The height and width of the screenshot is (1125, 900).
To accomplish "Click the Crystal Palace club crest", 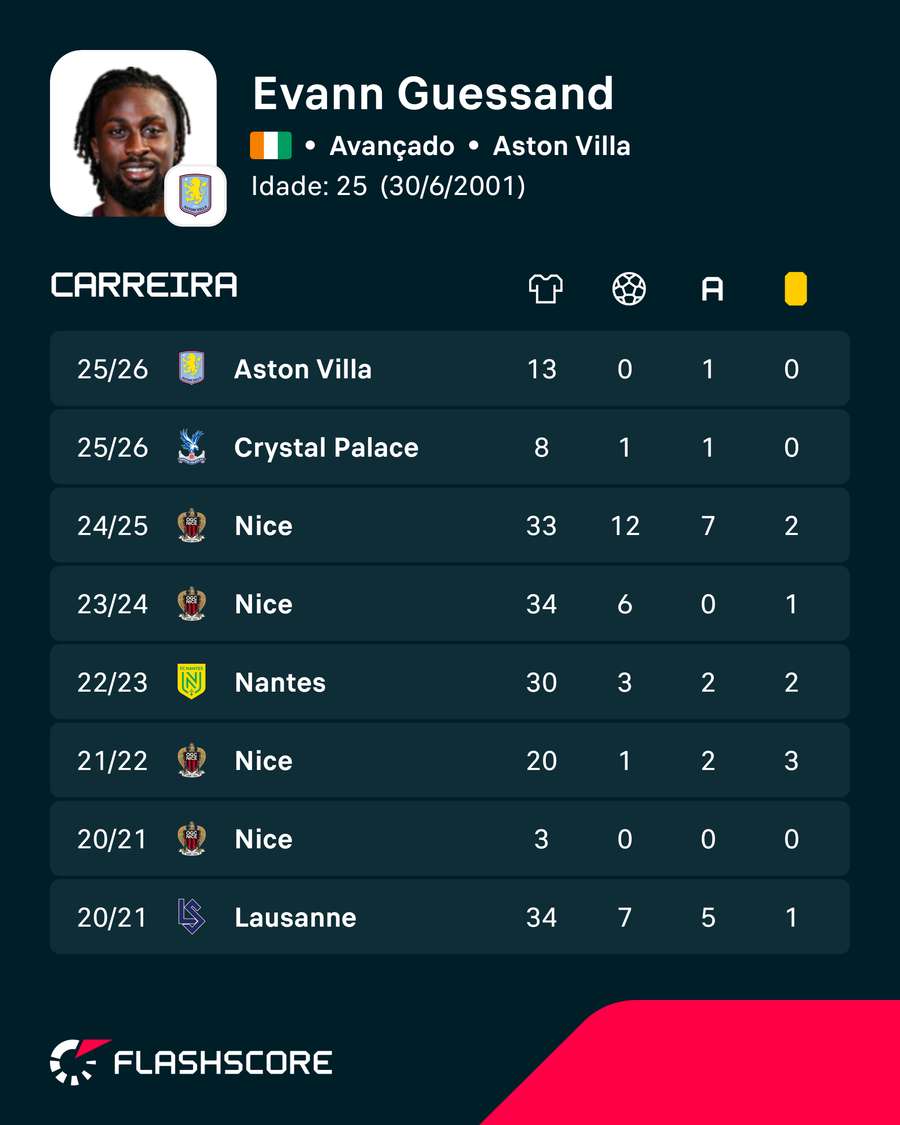I will 192,447.
